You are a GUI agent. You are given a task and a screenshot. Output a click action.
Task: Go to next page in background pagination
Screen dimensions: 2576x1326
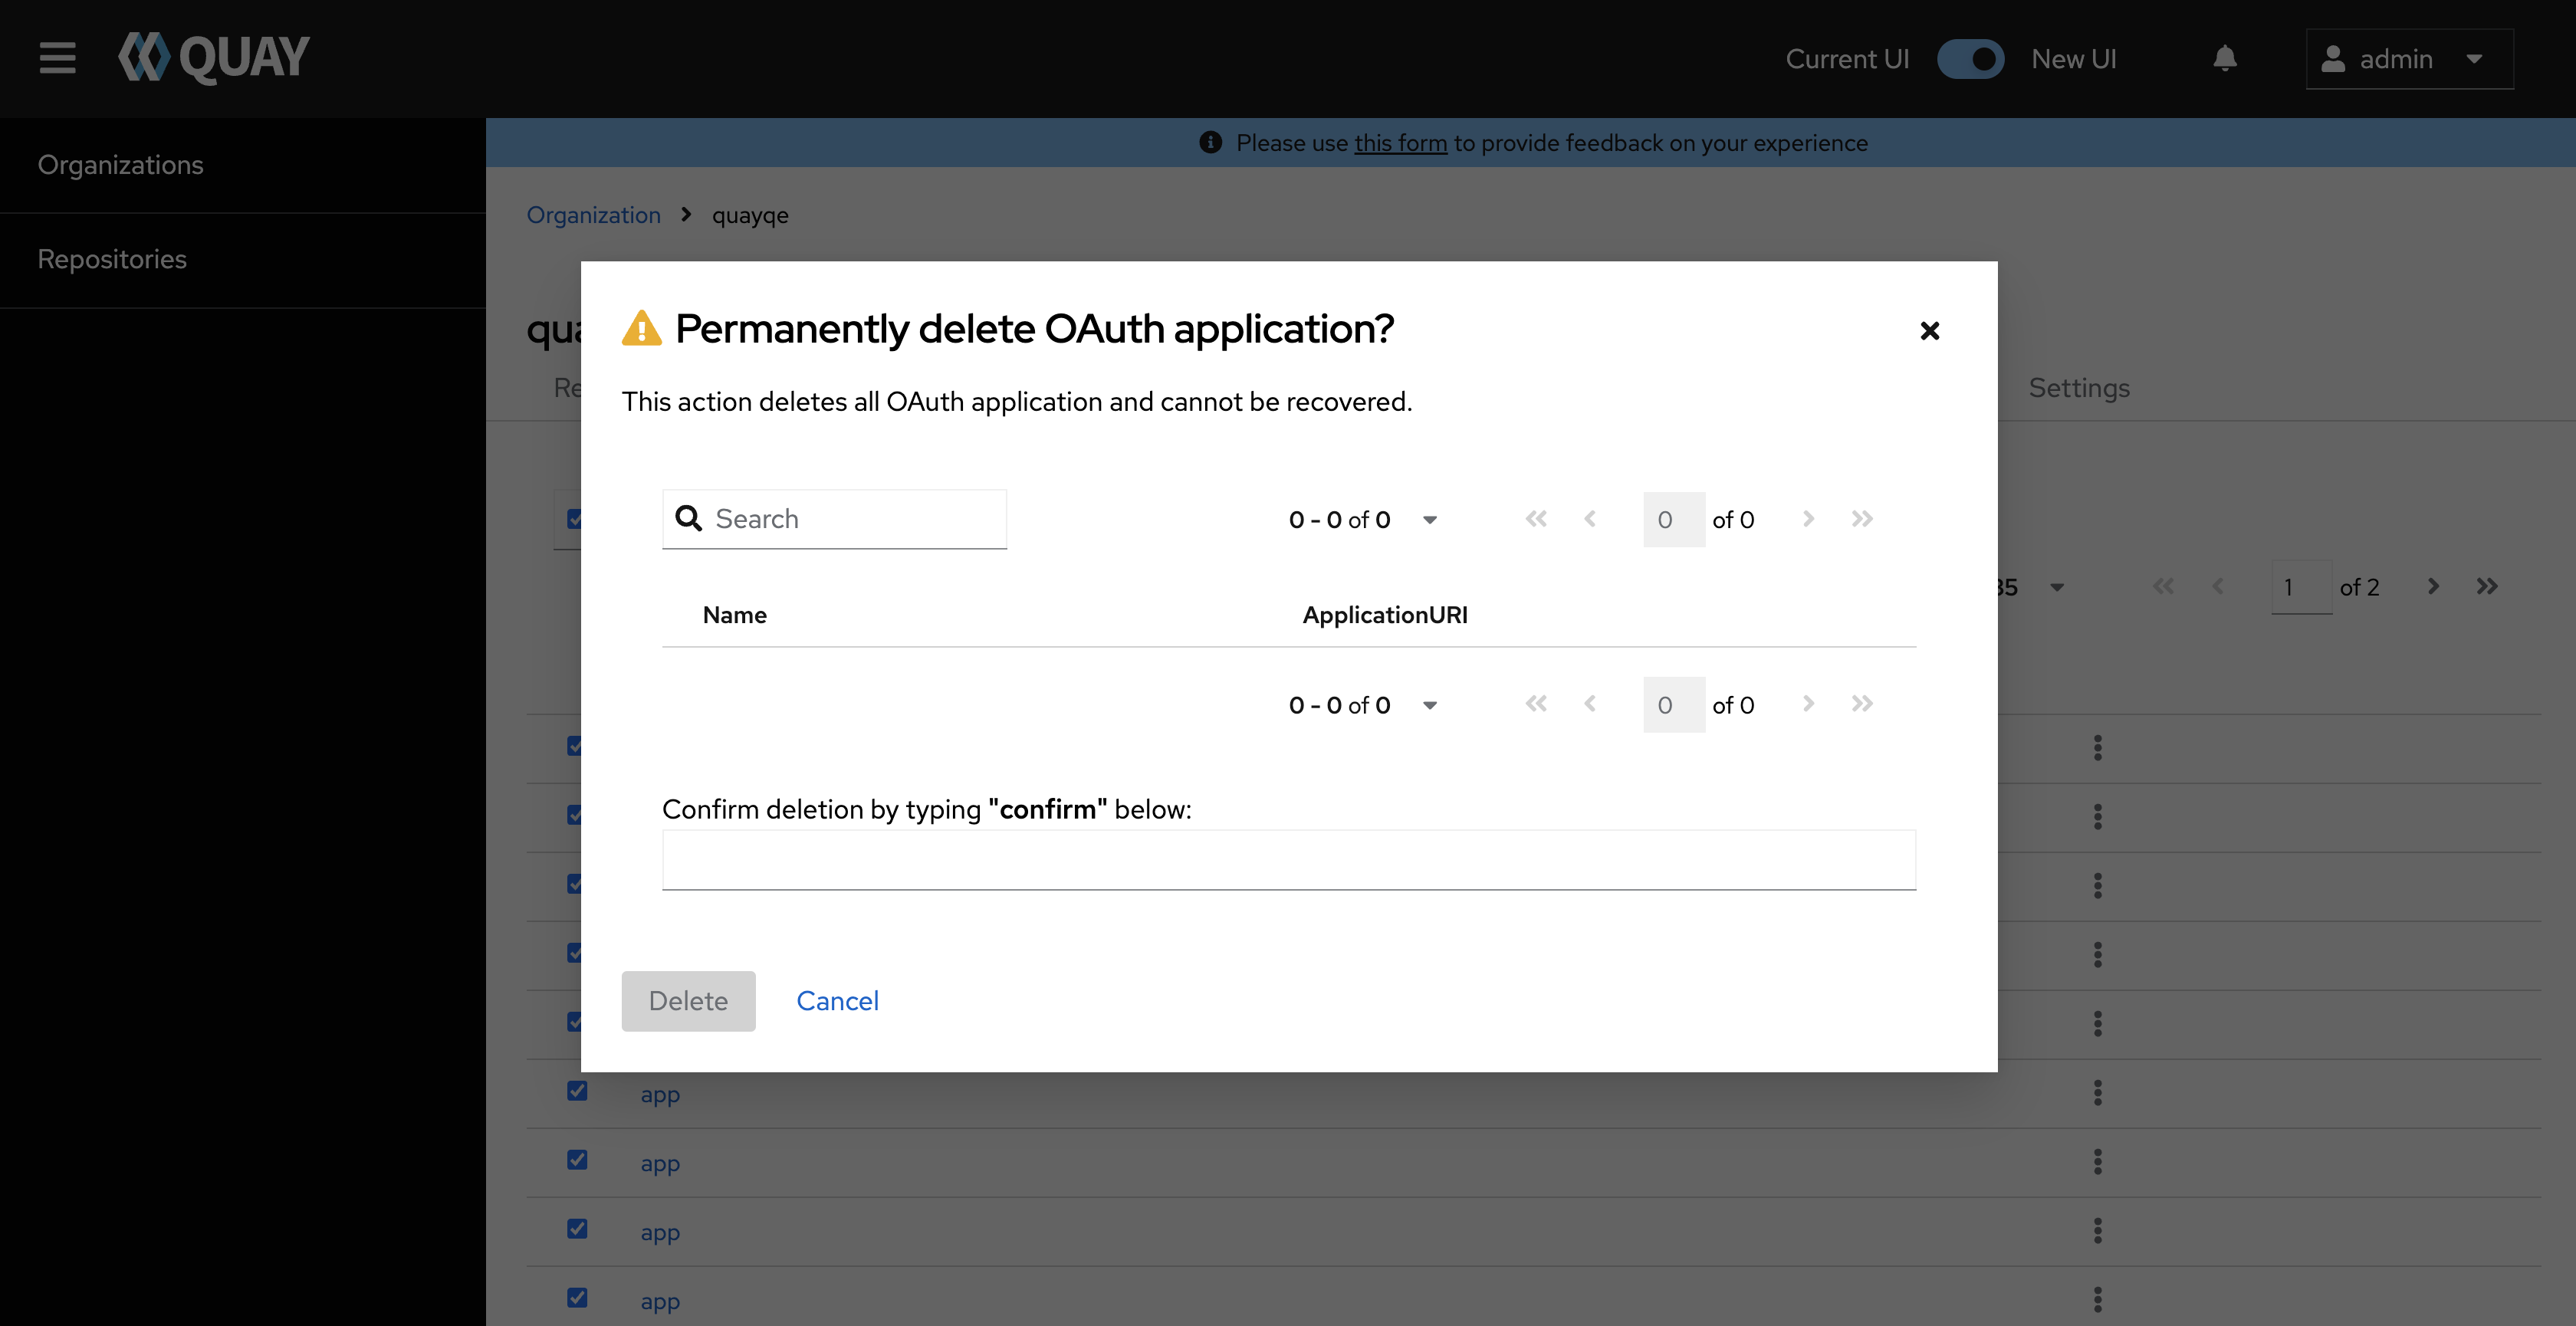tap(2433, 586)
